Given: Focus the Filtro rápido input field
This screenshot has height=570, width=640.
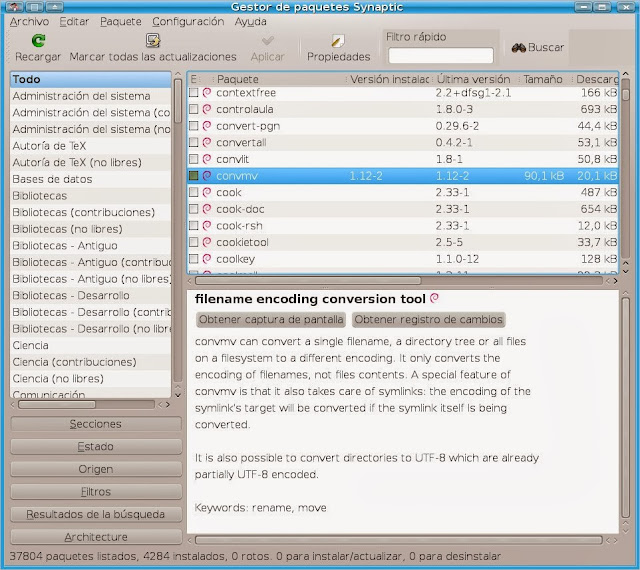Looking at the screenshot, I should tap(441, 56).
